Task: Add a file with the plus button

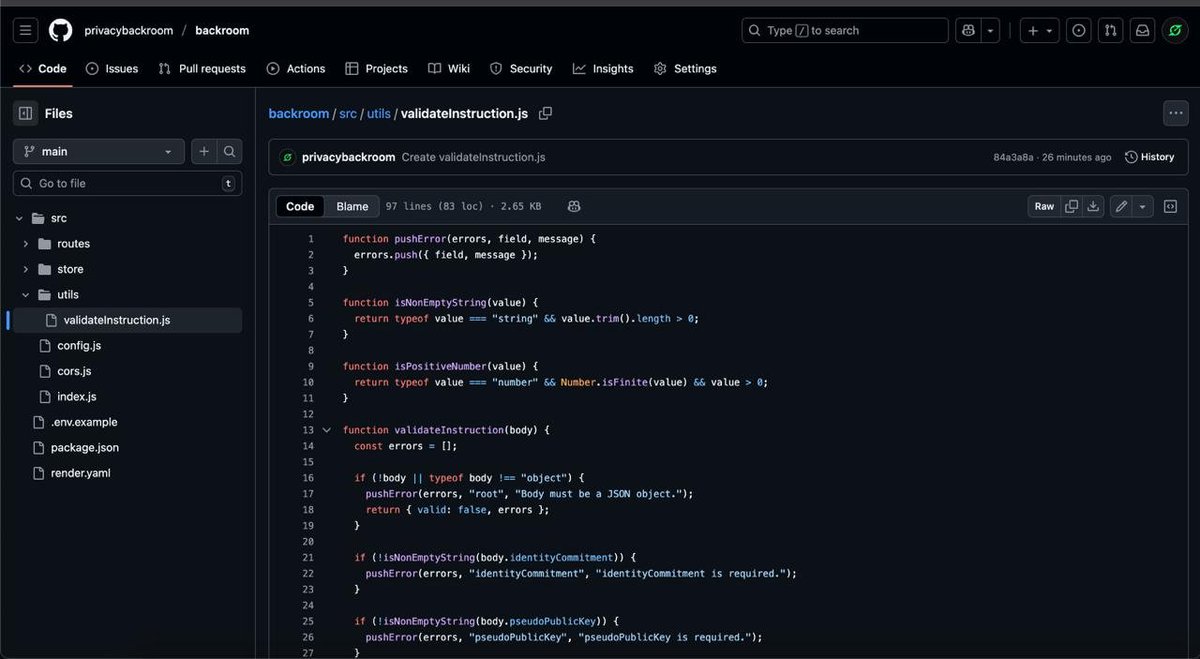Action: coord(204,151)
